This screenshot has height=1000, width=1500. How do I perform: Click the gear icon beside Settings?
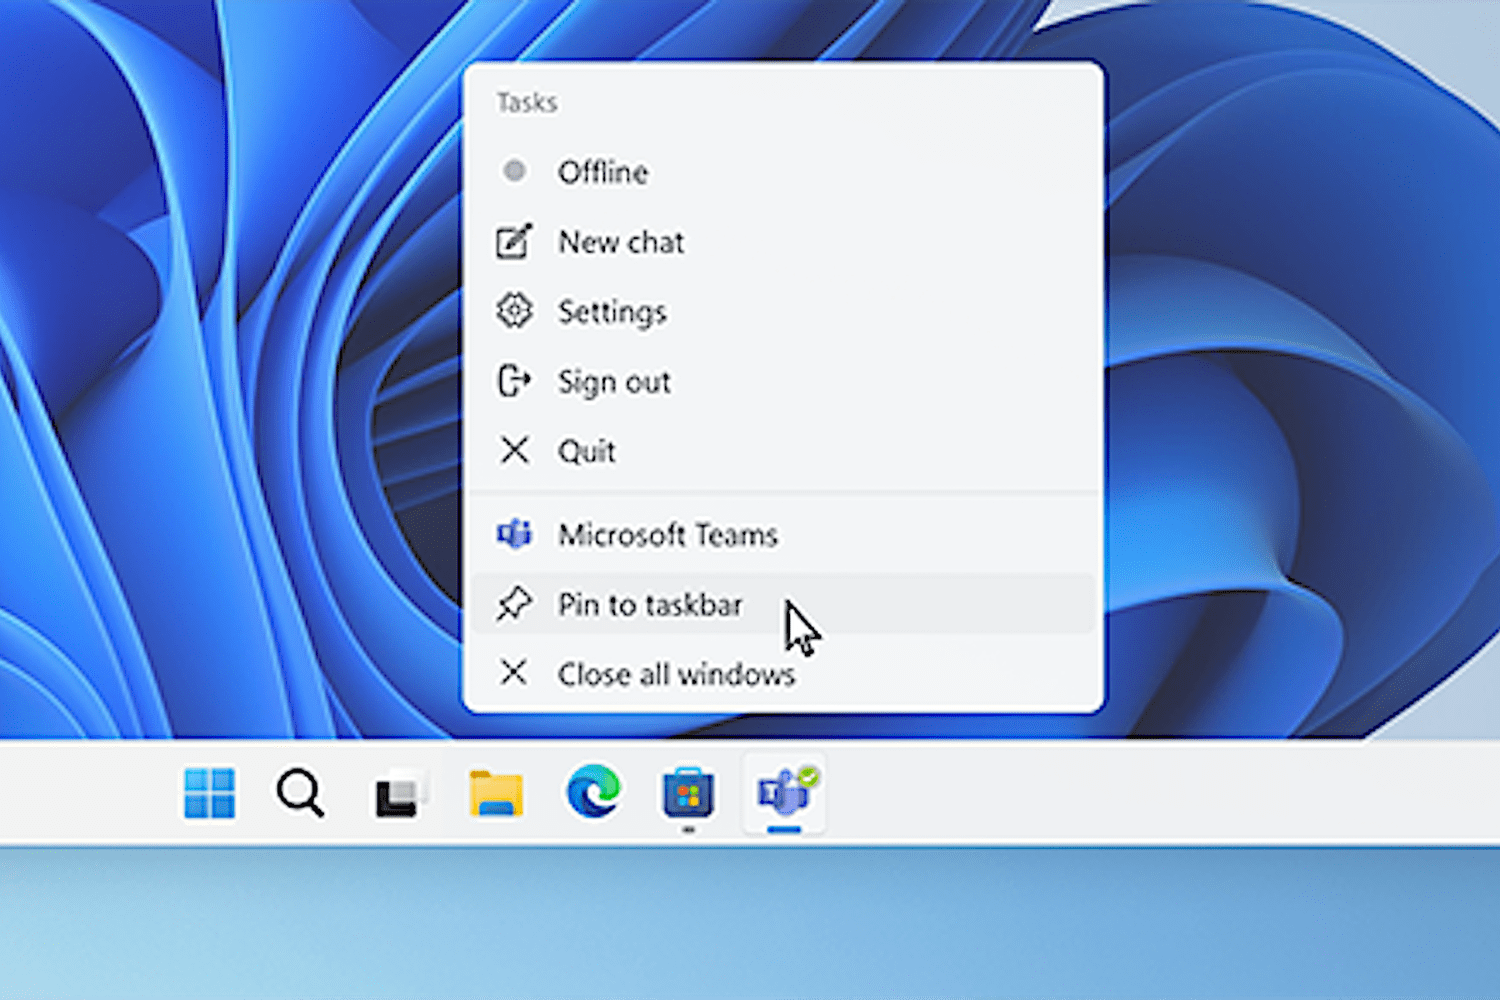(x=514, y=311)
